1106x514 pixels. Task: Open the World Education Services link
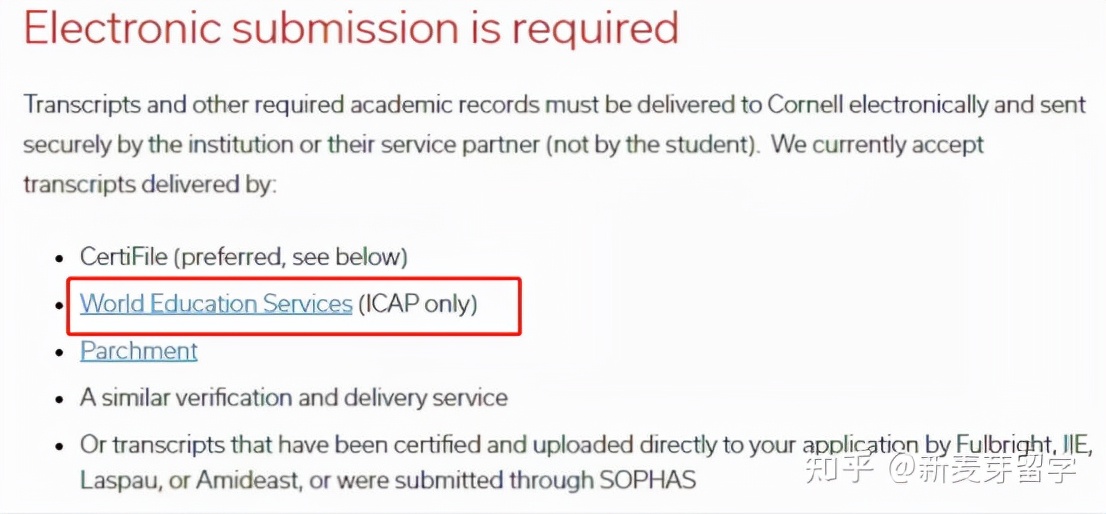(216, 304)
